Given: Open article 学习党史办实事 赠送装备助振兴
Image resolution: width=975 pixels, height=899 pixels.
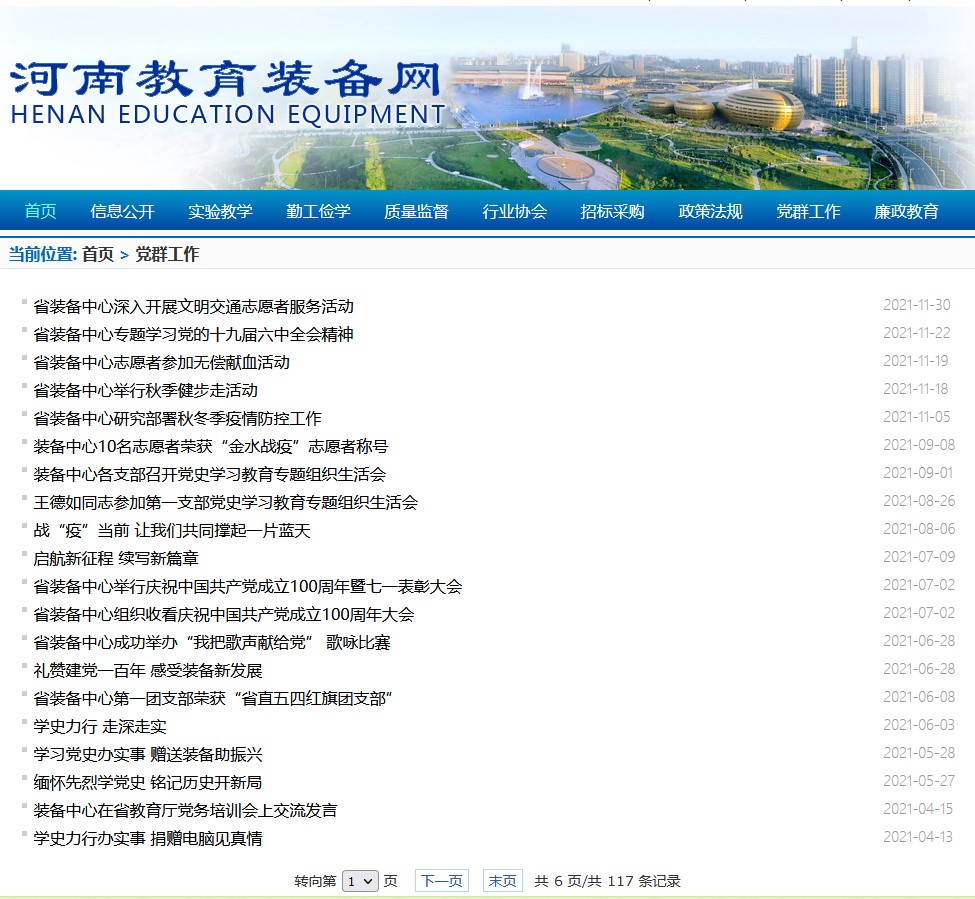Looking at the screenshot, I should pyautogui.click(x=148, y=754).
